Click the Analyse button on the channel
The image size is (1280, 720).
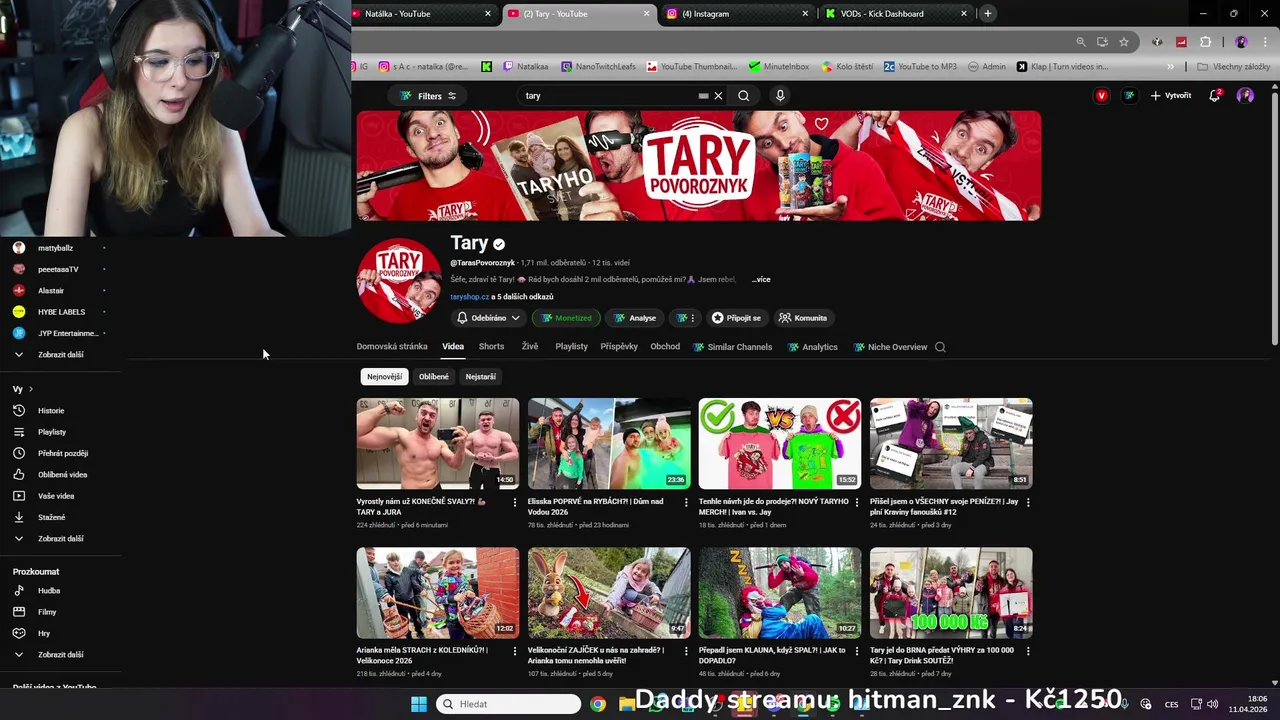(x=635, y=318)
